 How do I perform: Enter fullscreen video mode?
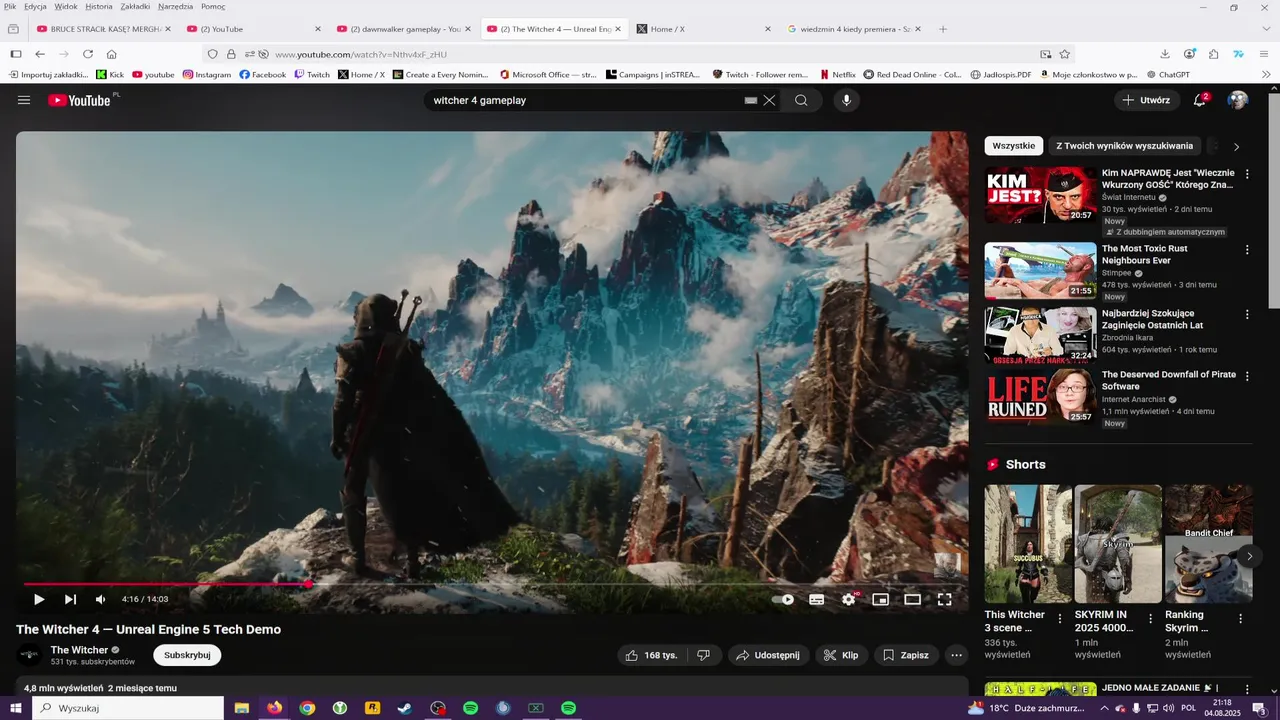coord(945,599)
